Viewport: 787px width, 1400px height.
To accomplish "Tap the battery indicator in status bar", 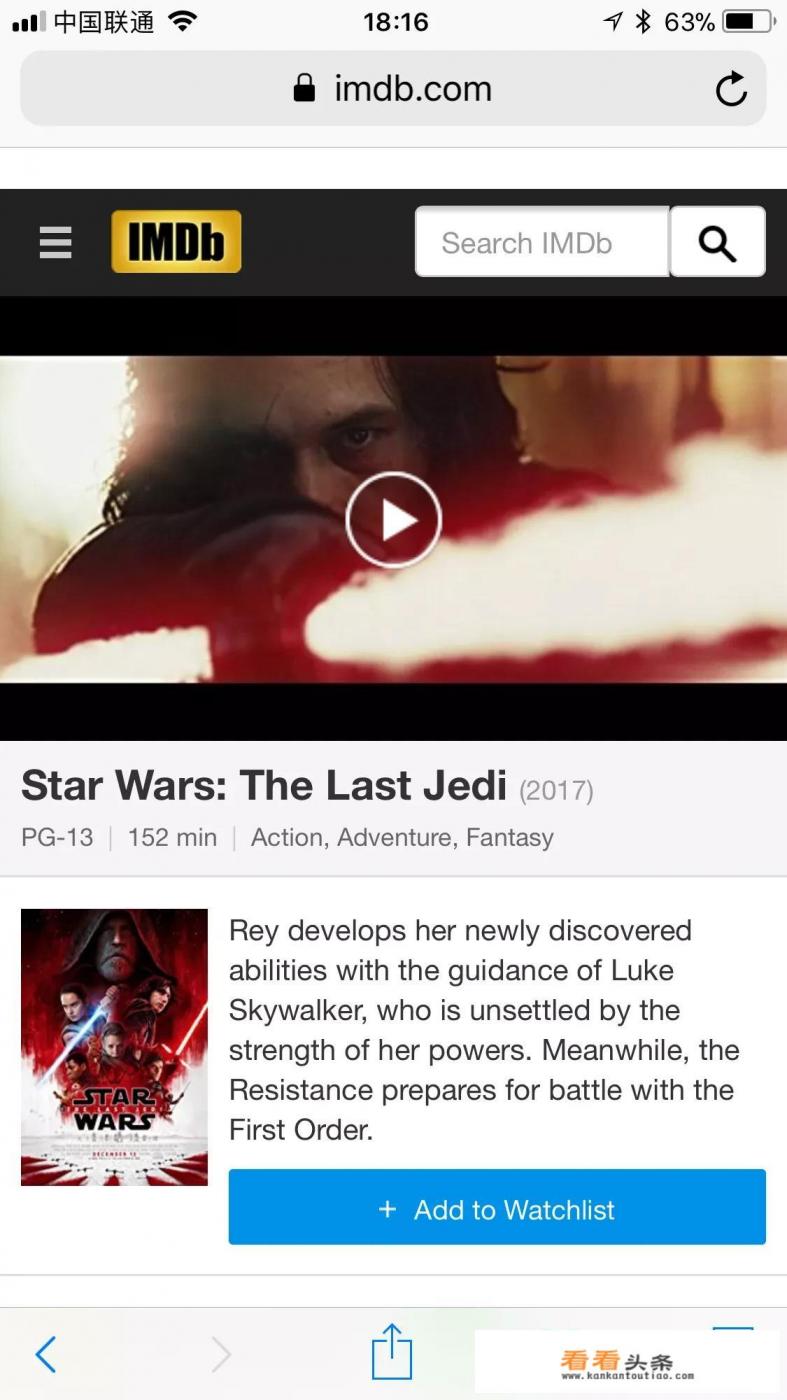I will pyautogui.click(x=749, y=21).
